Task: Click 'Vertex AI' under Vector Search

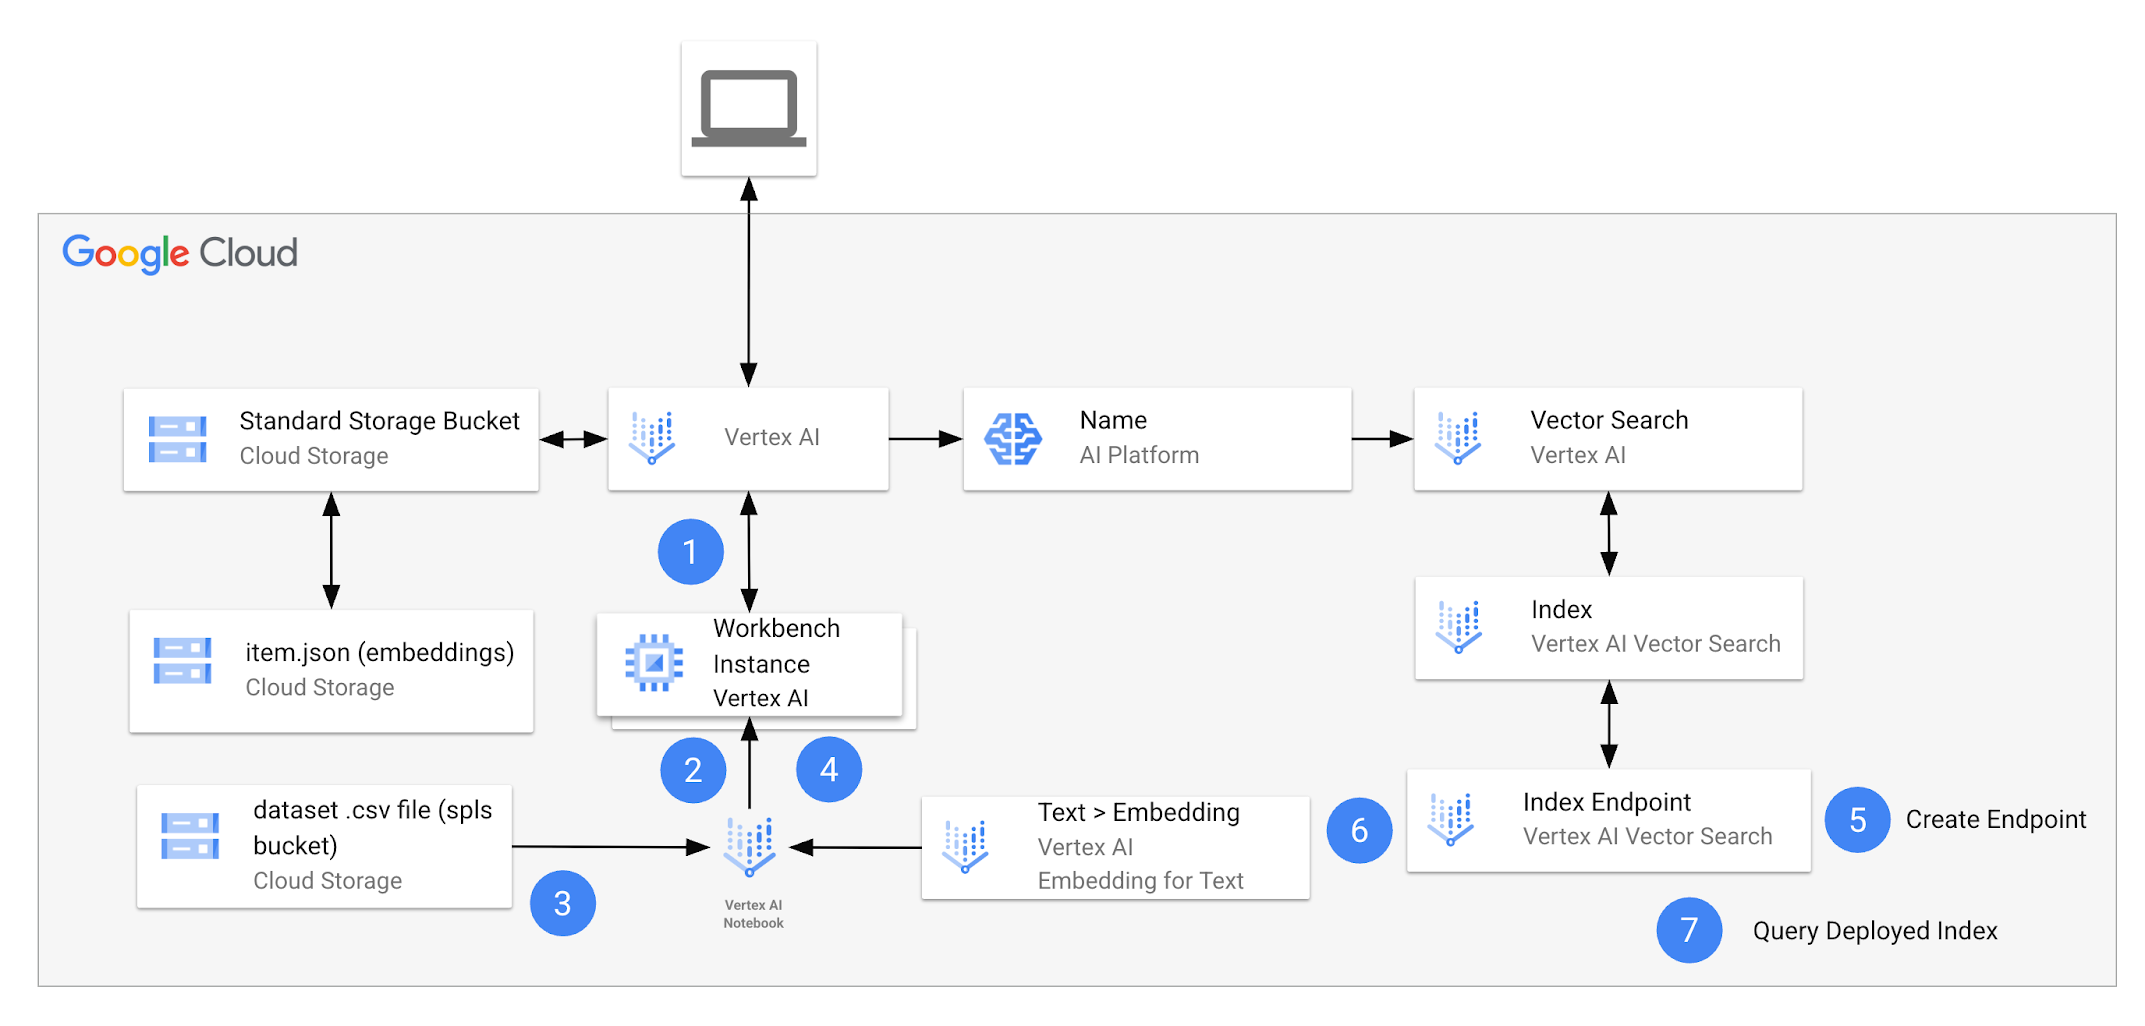Action: (x=1578, y=455)
